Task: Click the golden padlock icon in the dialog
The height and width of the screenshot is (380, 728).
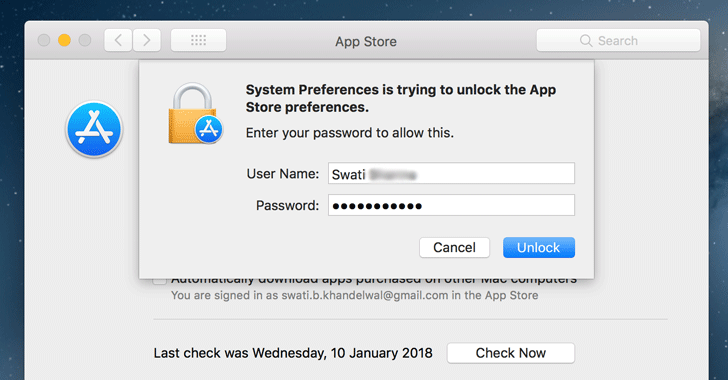Action: click(193, 113)
